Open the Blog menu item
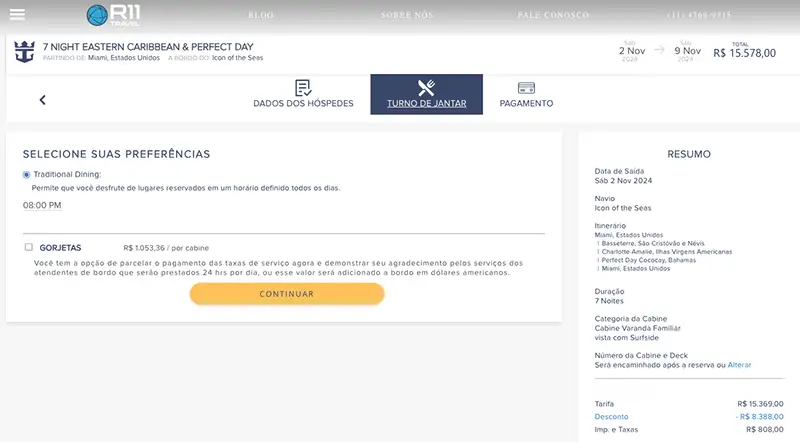Screen dimensions: 800x442 [x=260, y=15]
